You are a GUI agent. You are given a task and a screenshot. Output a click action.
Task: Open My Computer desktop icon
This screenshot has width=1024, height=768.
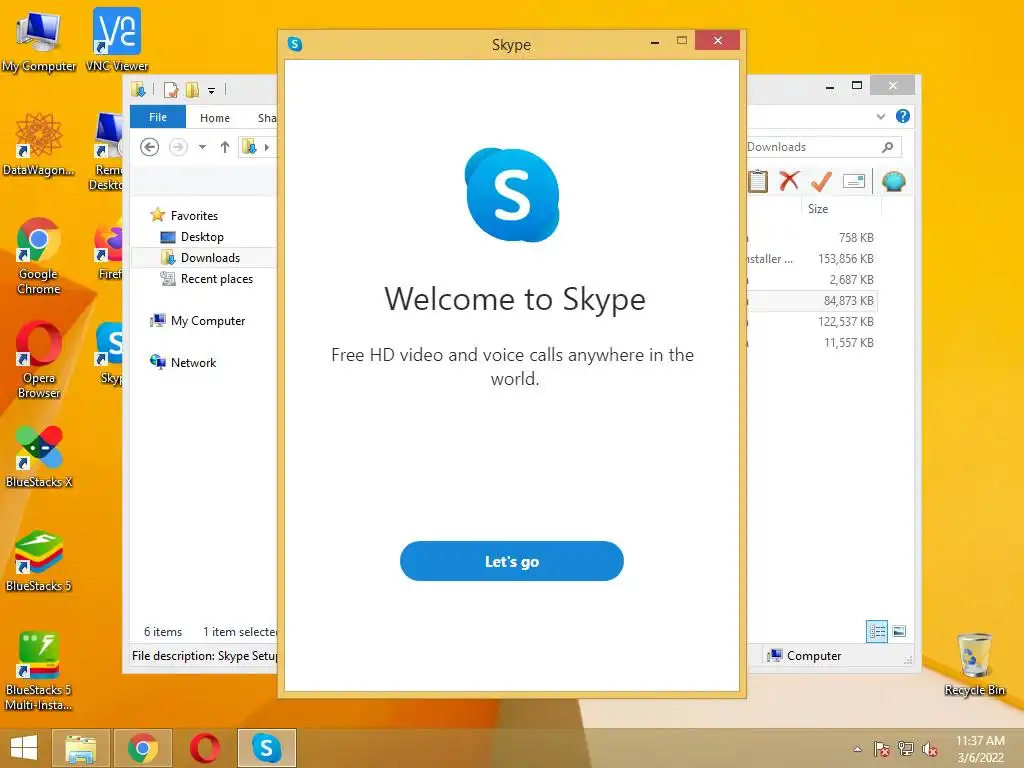pyautogui.click(x=39, y=40)
